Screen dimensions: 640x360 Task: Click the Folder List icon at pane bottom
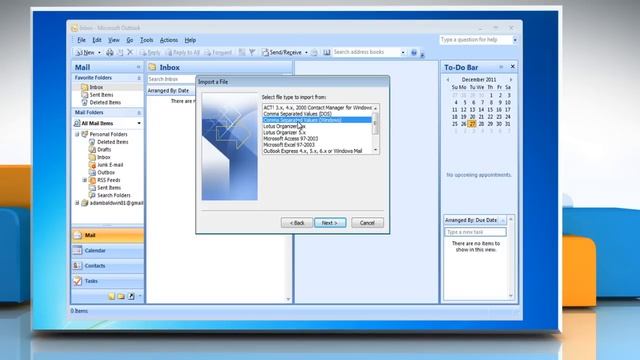click(121, 296)
